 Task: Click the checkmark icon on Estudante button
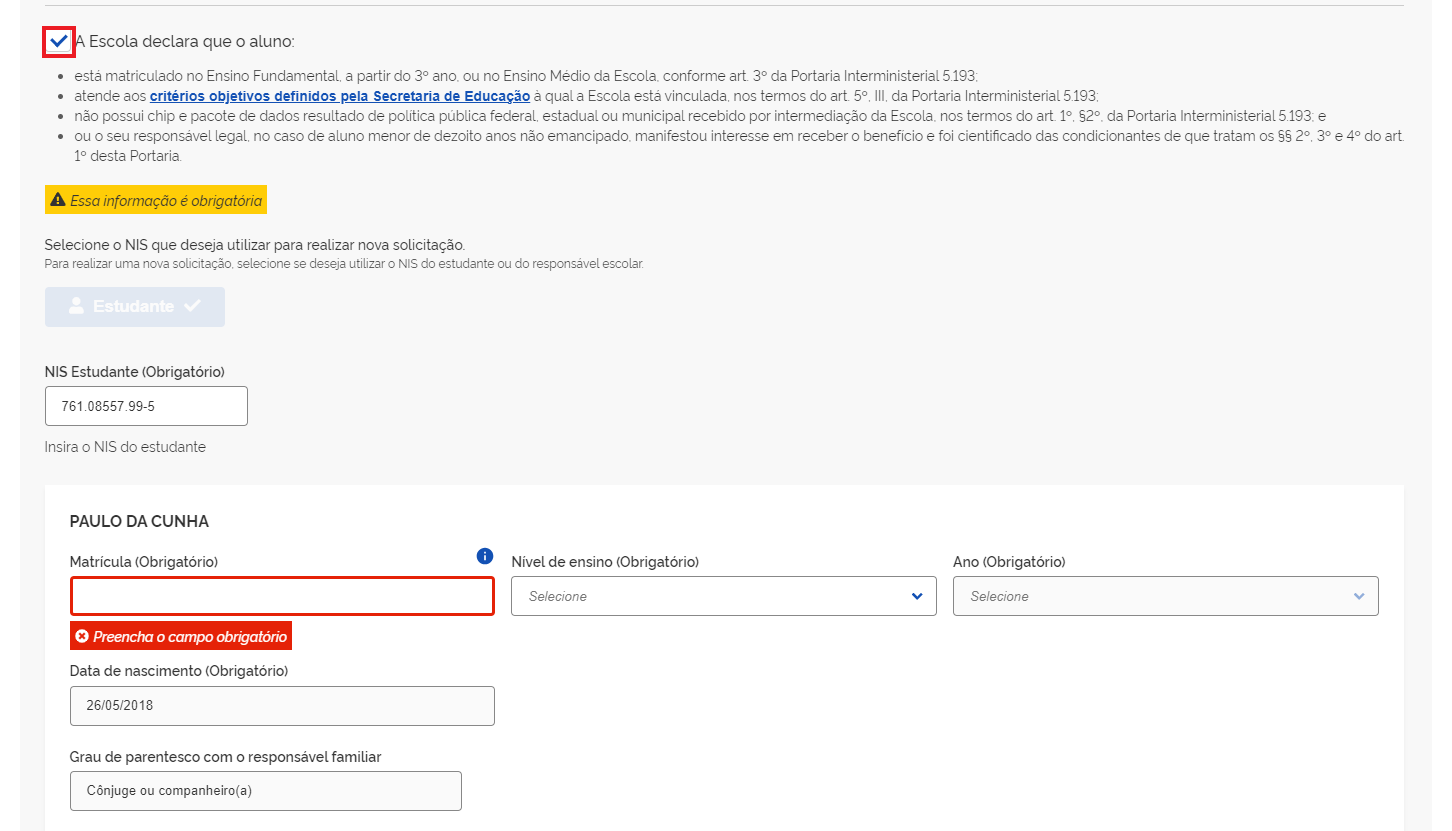192,307
